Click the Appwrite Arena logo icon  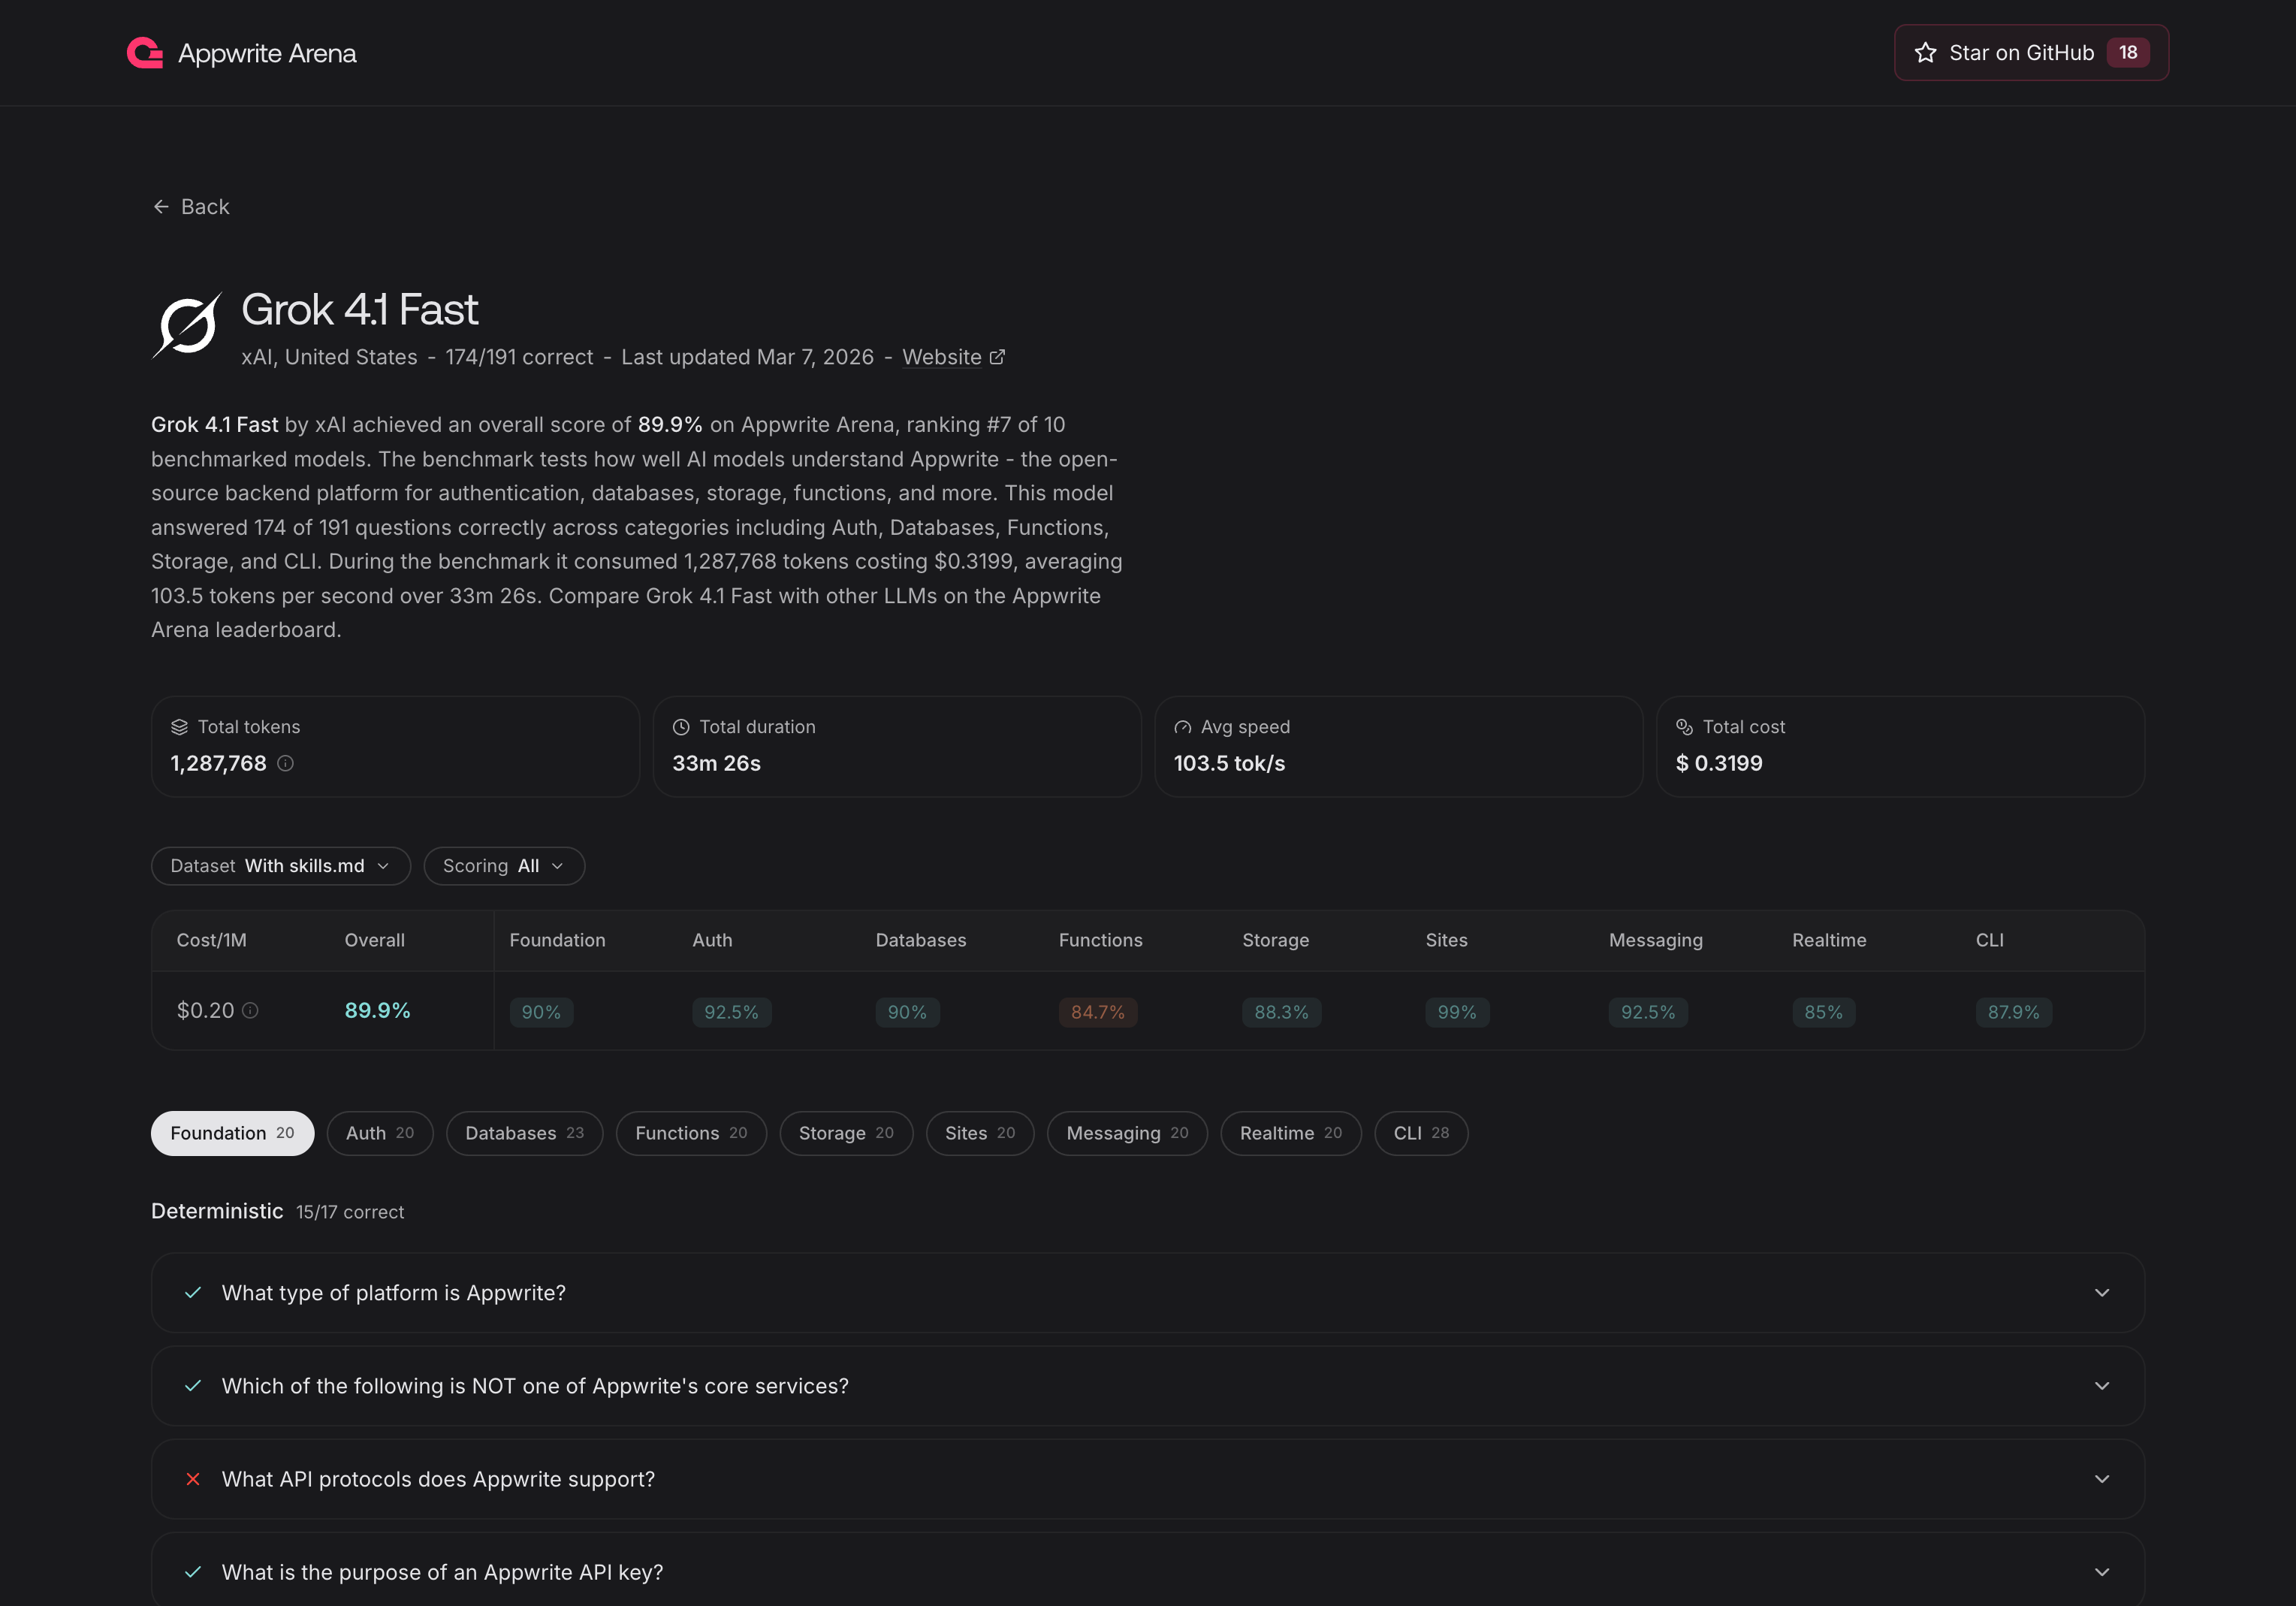145,52
